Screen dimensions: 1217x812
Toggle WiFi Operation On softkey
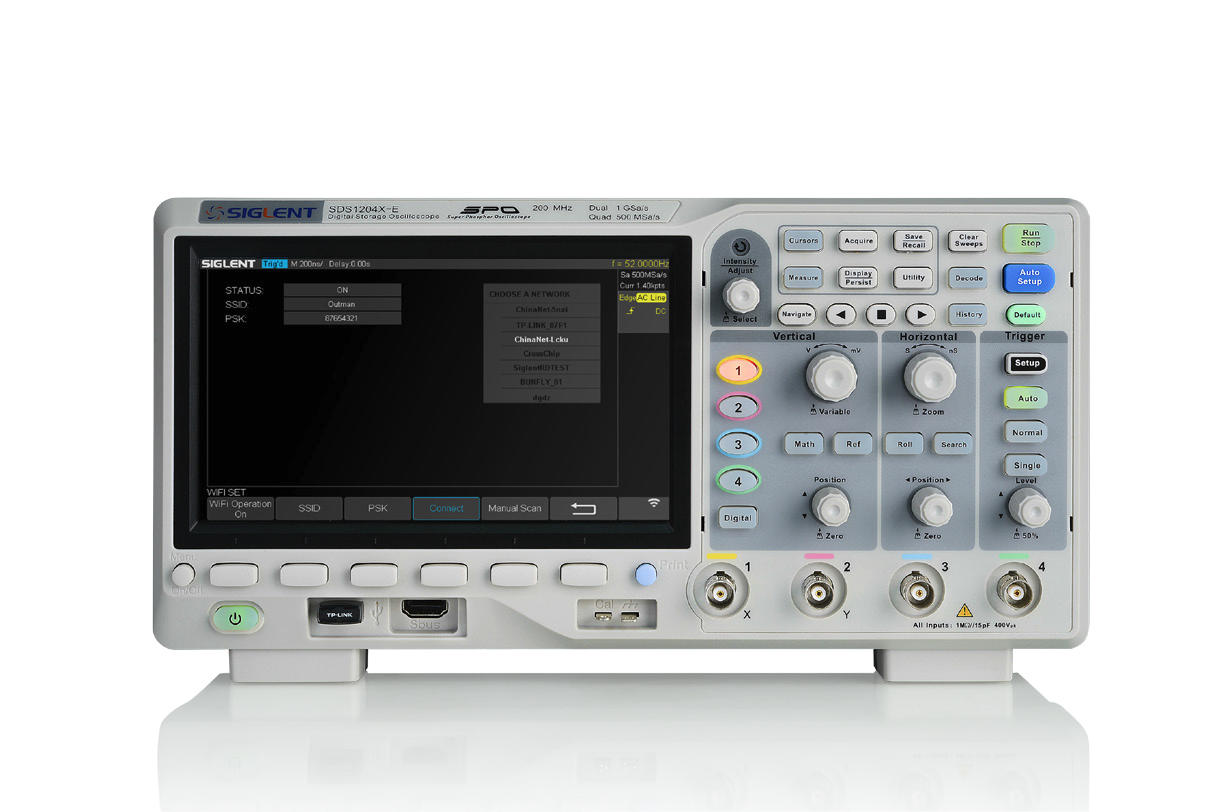240,508
